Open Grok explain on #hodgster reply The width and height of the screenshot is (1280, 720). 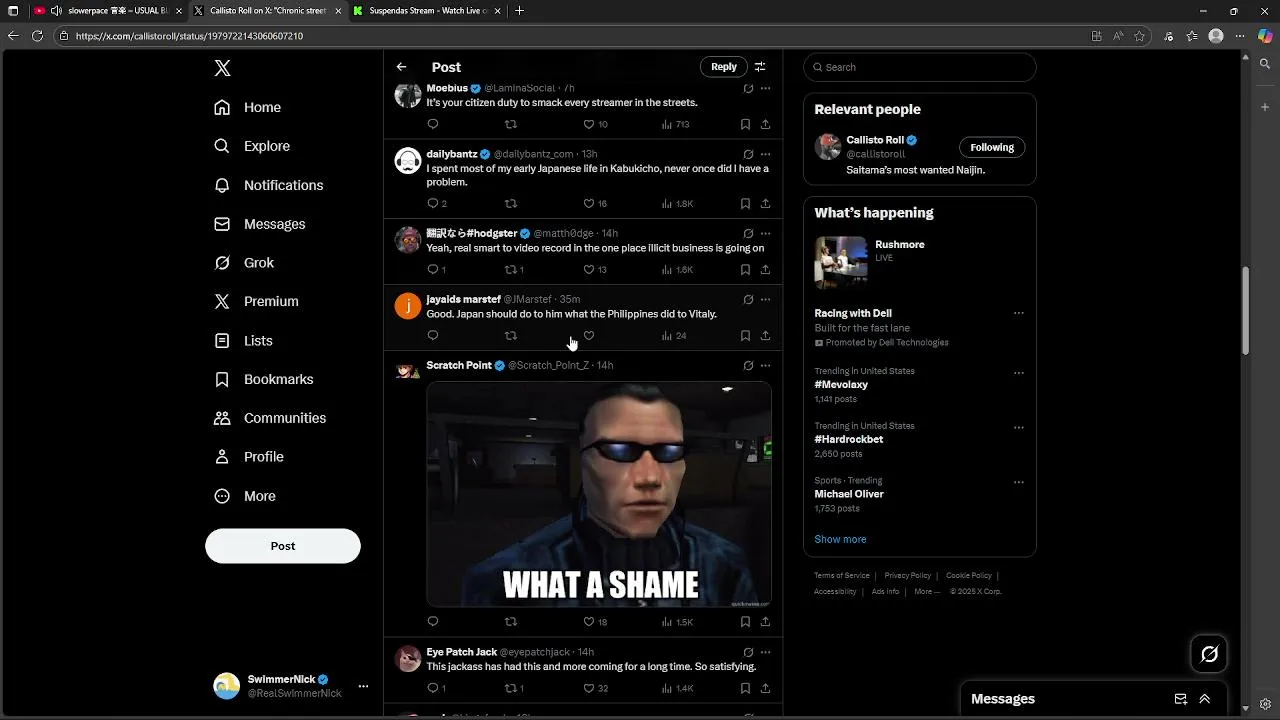pos(748,233)
